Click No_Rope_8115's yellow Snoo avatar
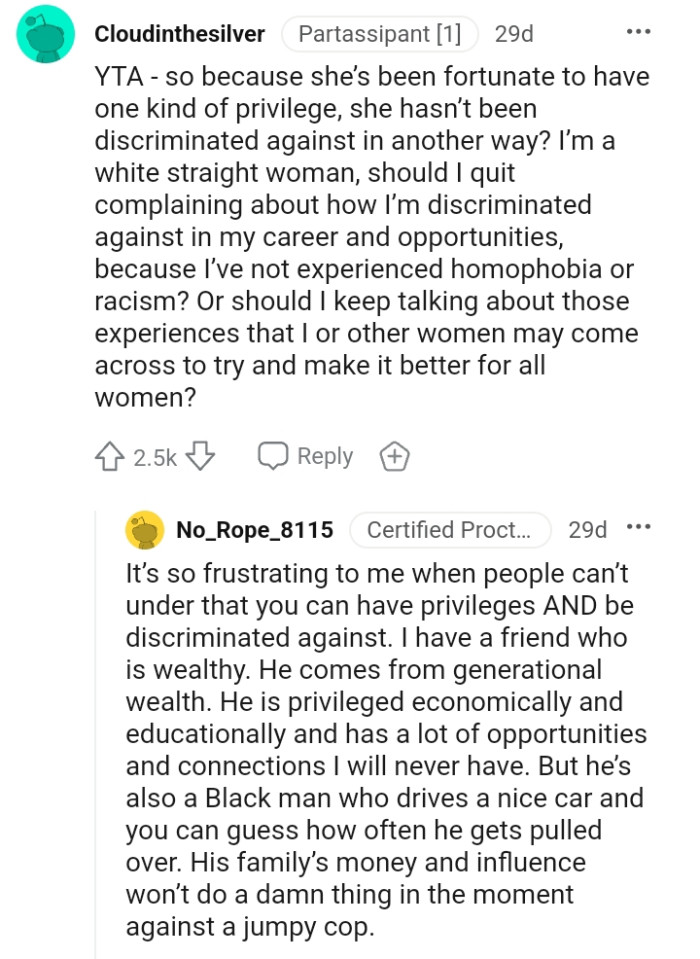 click(141, 530)
